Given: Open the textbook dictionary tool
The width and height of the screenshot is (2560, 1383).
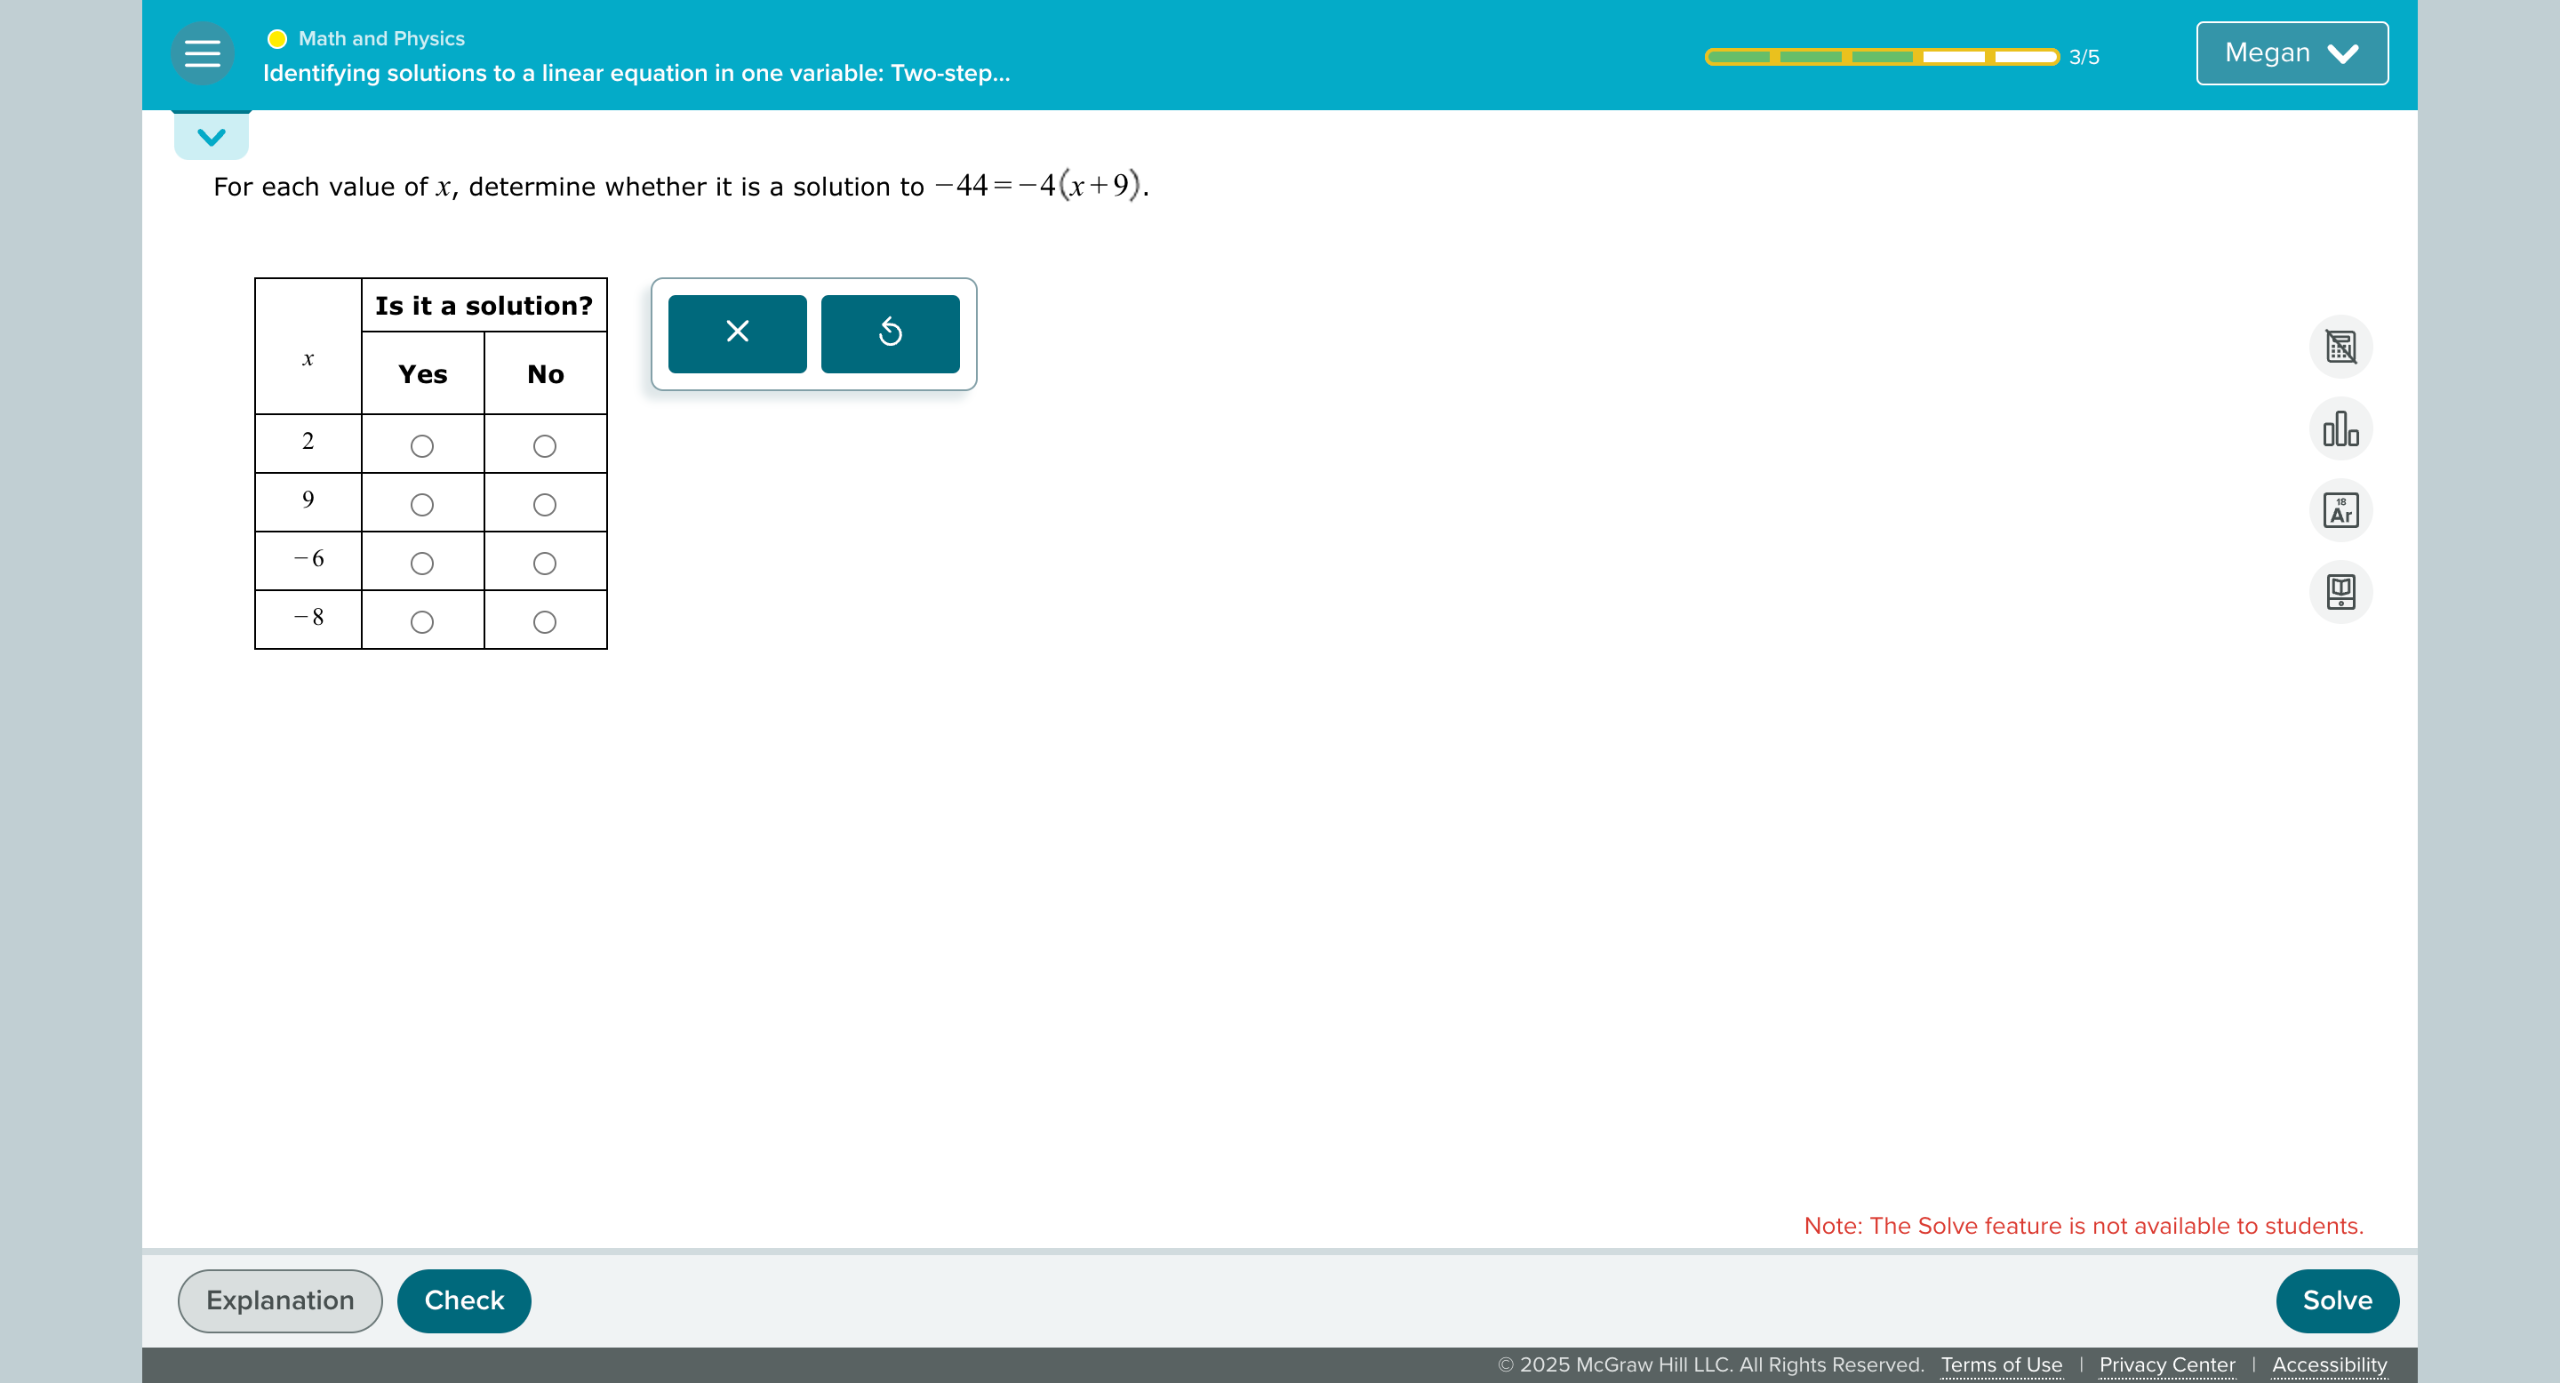Looking at the screenshot, I should click(2340, 592).
